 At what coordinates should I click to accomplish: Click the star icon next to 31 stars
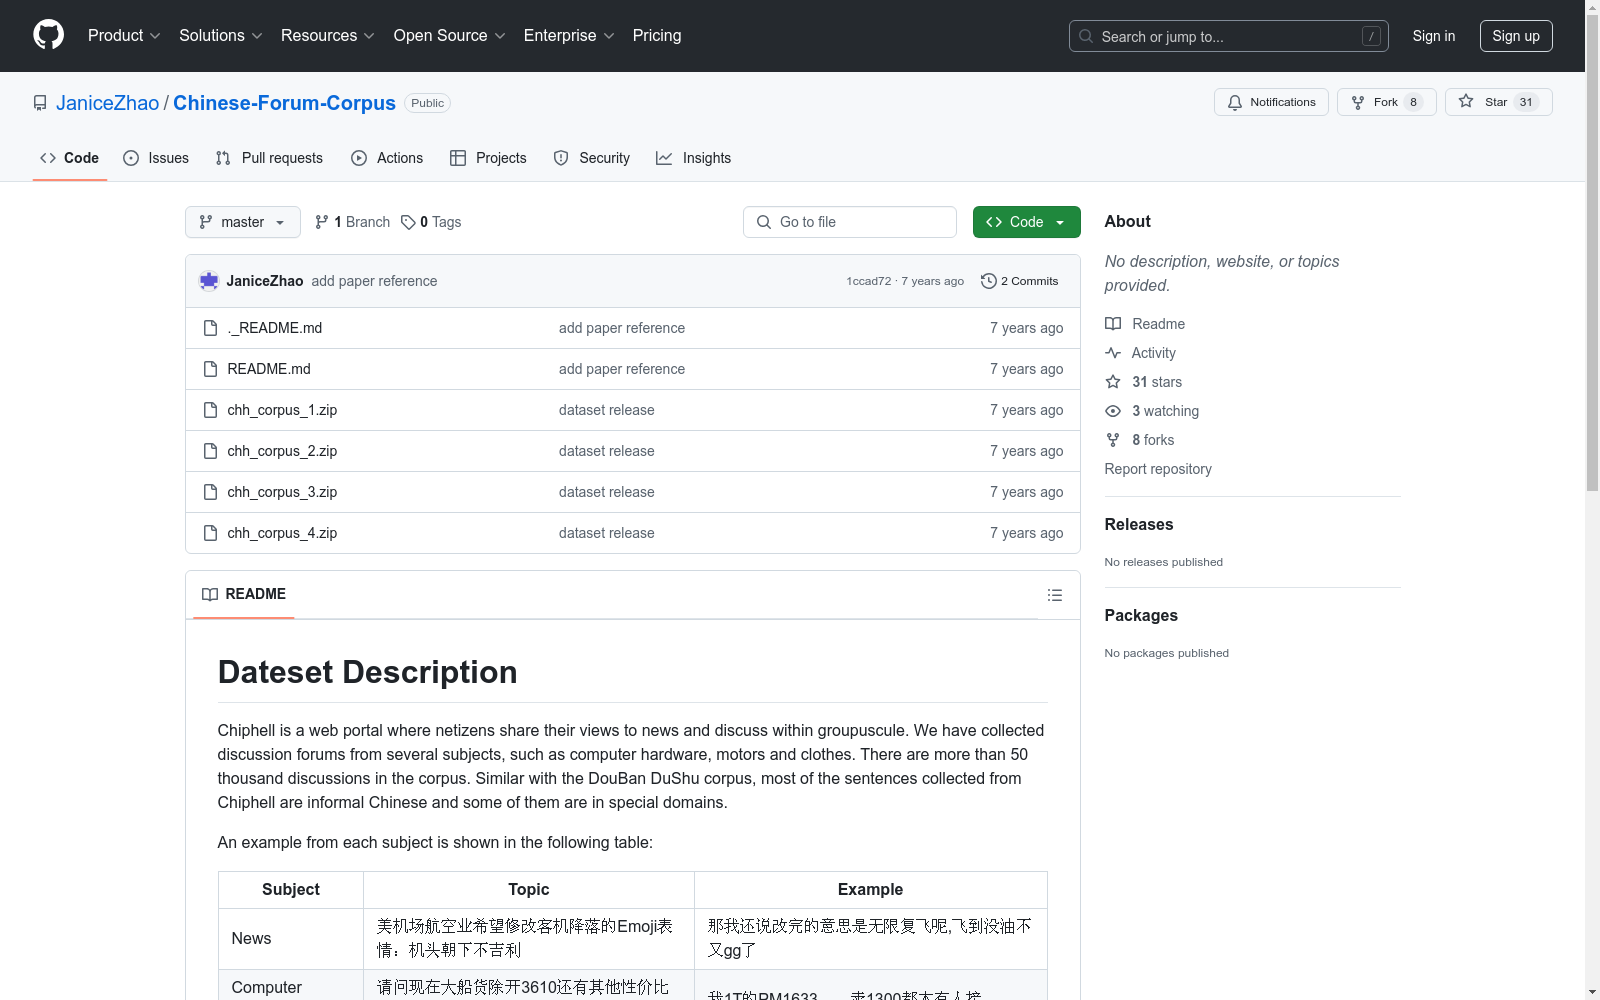pos(1113,382)
